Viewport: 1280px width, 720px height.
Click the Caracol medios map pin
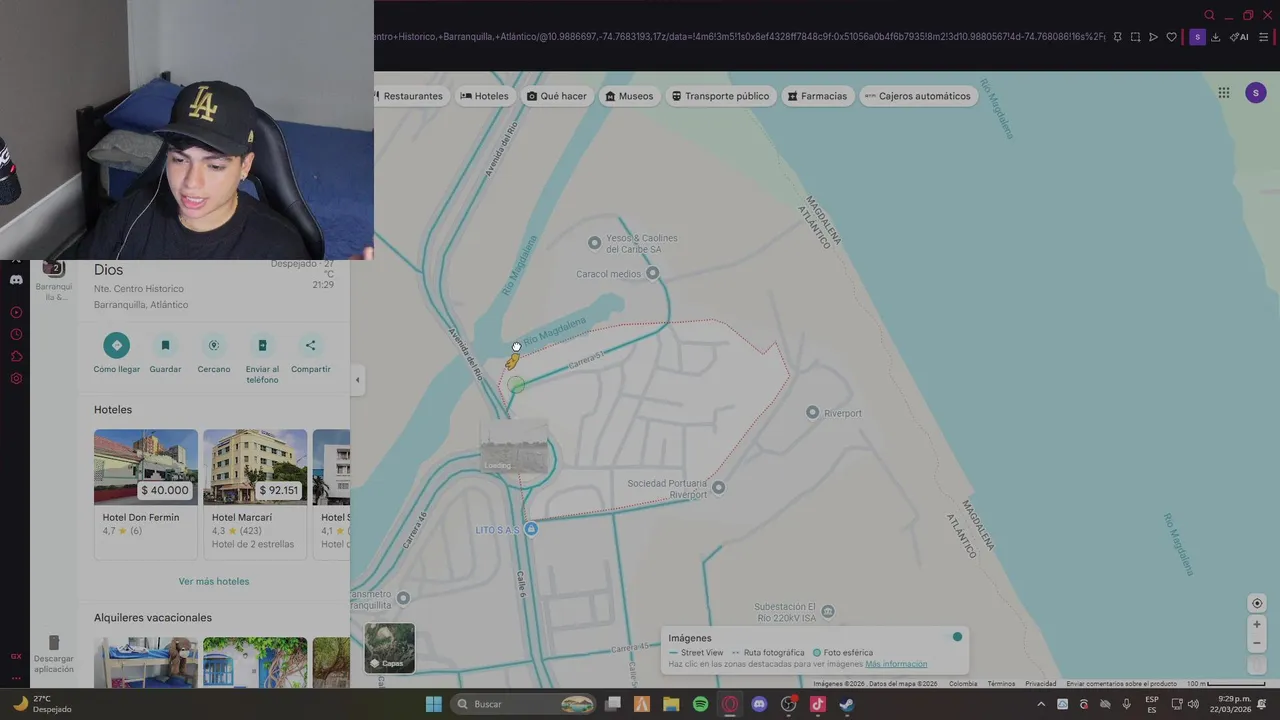tap(653, 273)
